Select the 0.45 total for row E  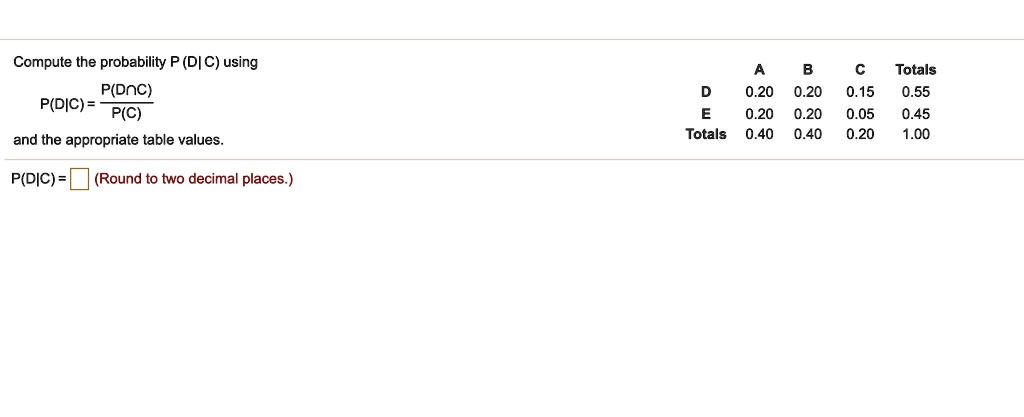click(915, 113)
